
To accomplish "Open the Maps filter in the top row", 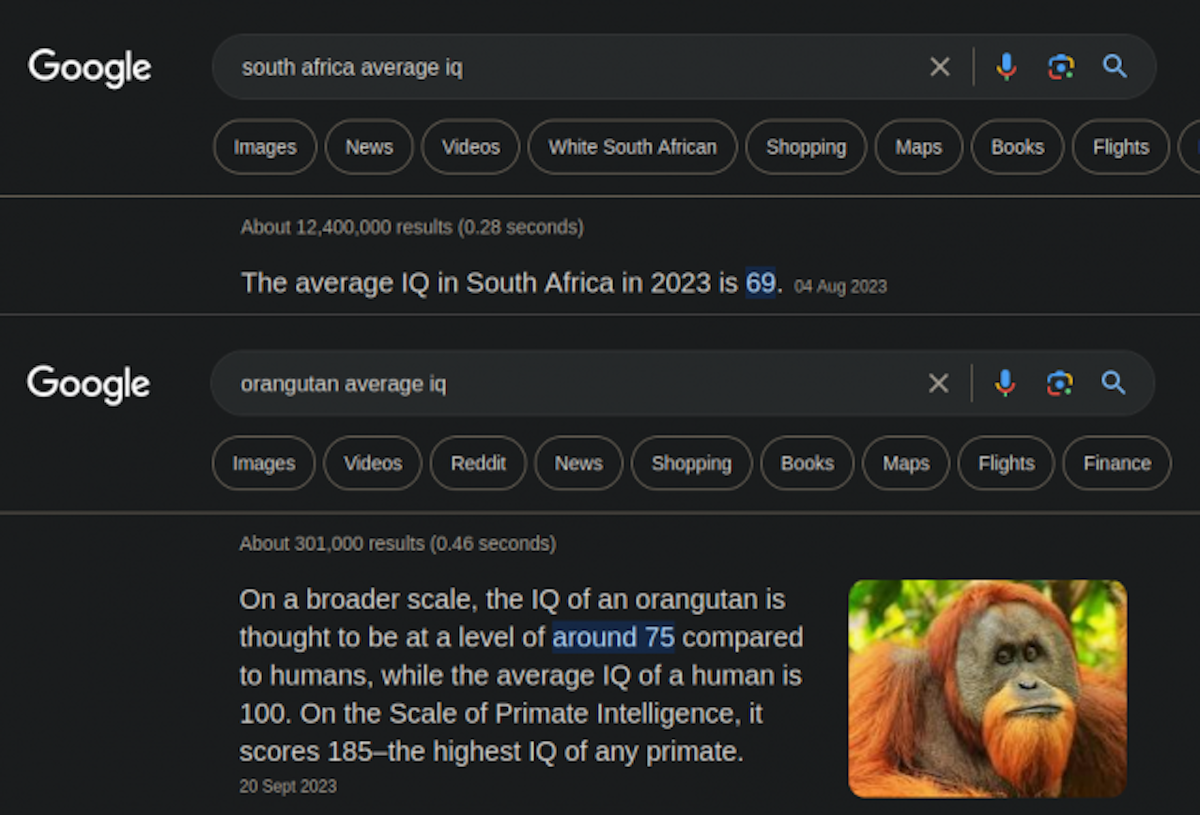I will [918, 147].
